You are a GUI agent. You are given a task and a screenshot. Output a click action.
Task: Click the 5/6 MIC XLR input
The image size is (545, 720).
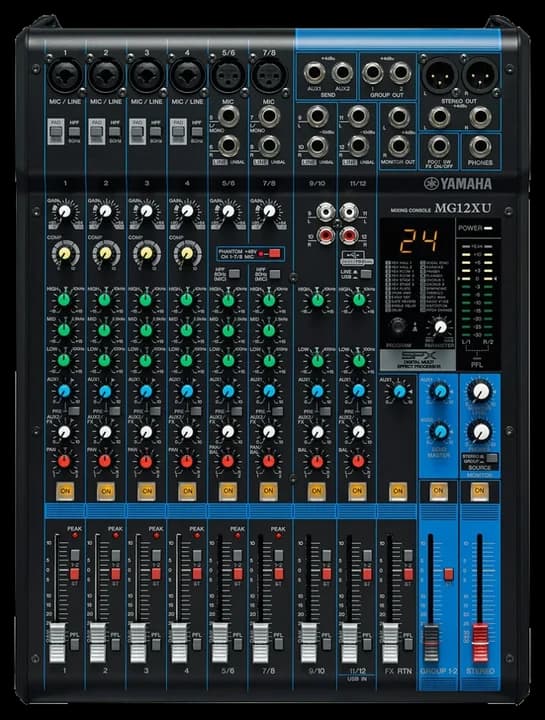[228, 75]
